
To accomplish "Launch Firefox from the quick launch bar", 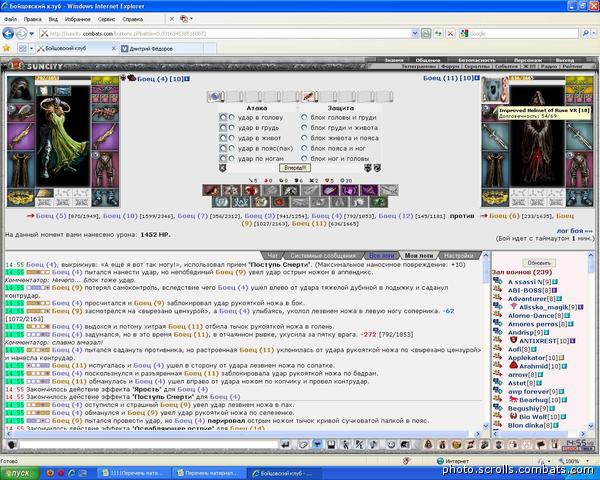I will click(50, 473).
